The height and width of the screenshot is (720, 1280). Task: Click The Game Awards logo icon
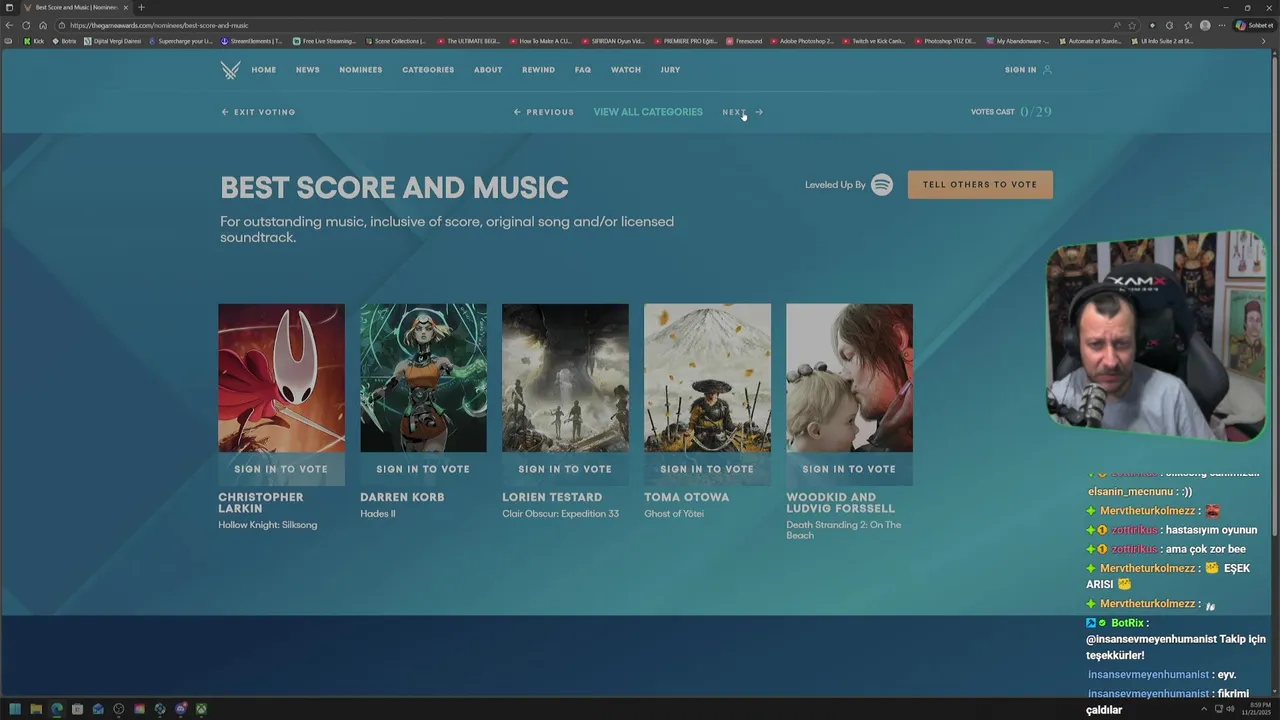pyautogui.click(x=230, y=70)
